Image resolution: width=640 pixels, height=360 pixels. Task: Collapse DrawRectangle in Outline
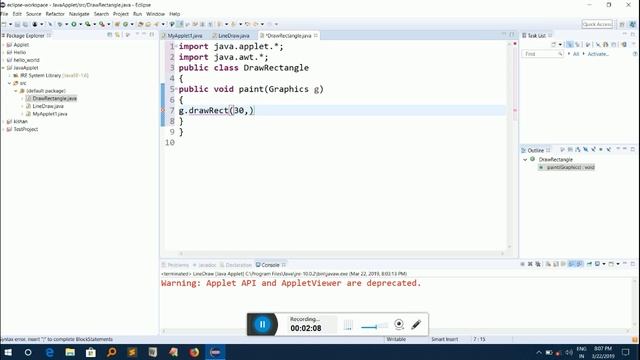525,160
